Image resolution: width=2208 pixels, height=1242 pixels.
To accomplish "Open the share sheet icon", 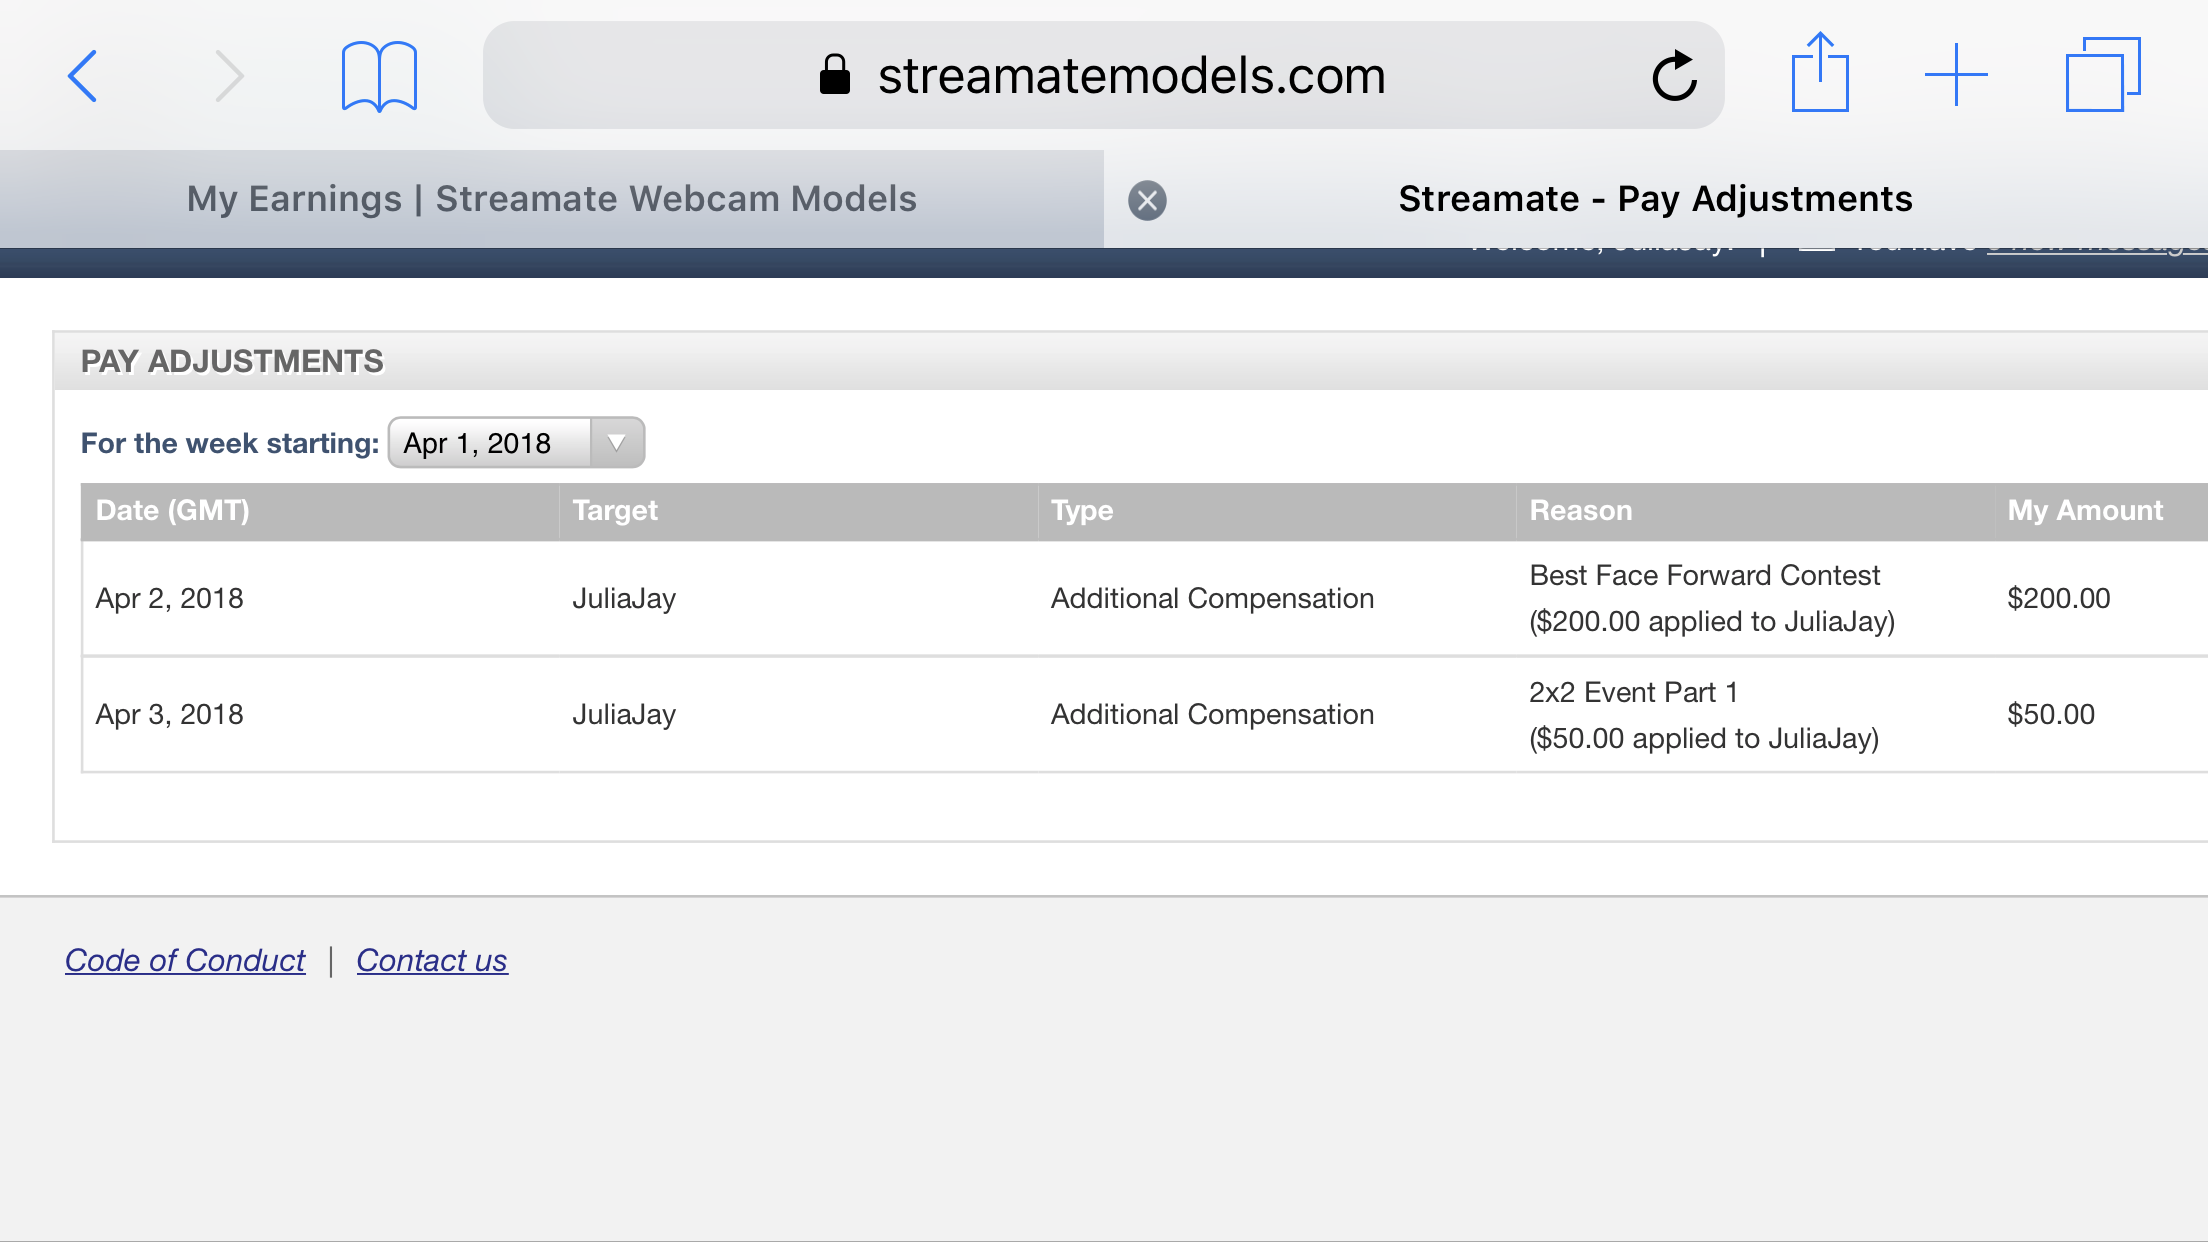I will pyautogui.click(x=1820, y=72).
